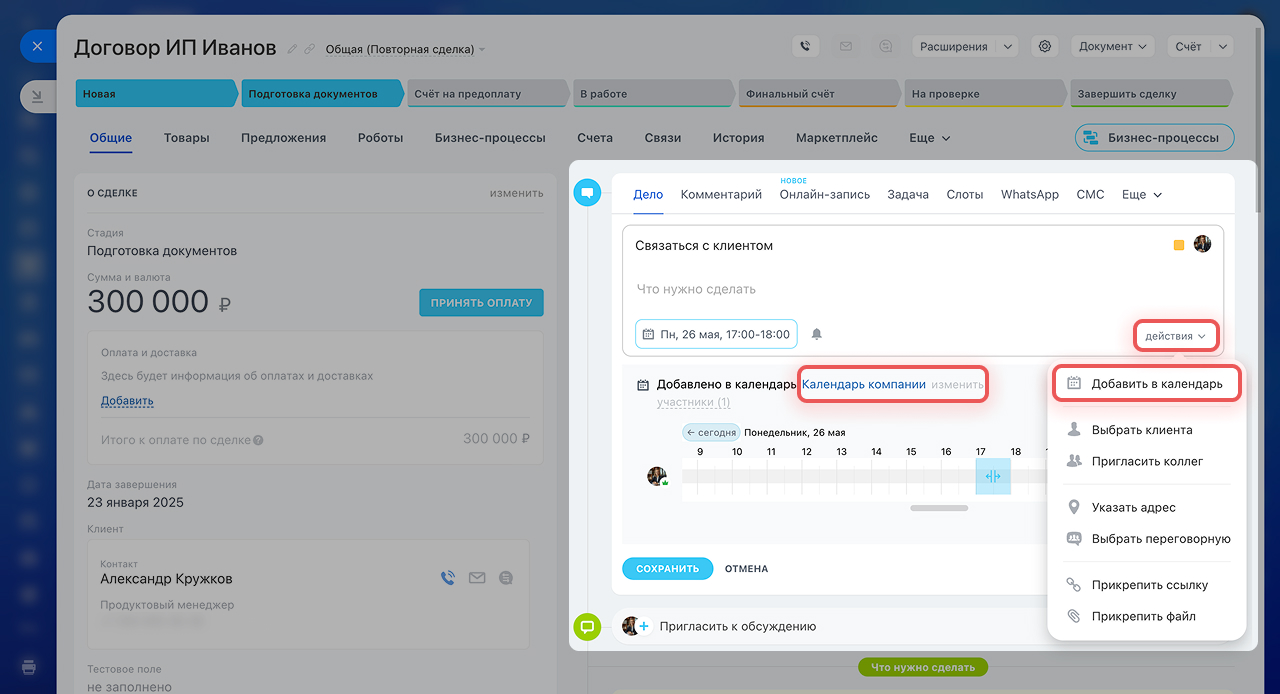1280x694 pixels.
Task: Click the phone call icon in header
Action: tap(806, 46)
